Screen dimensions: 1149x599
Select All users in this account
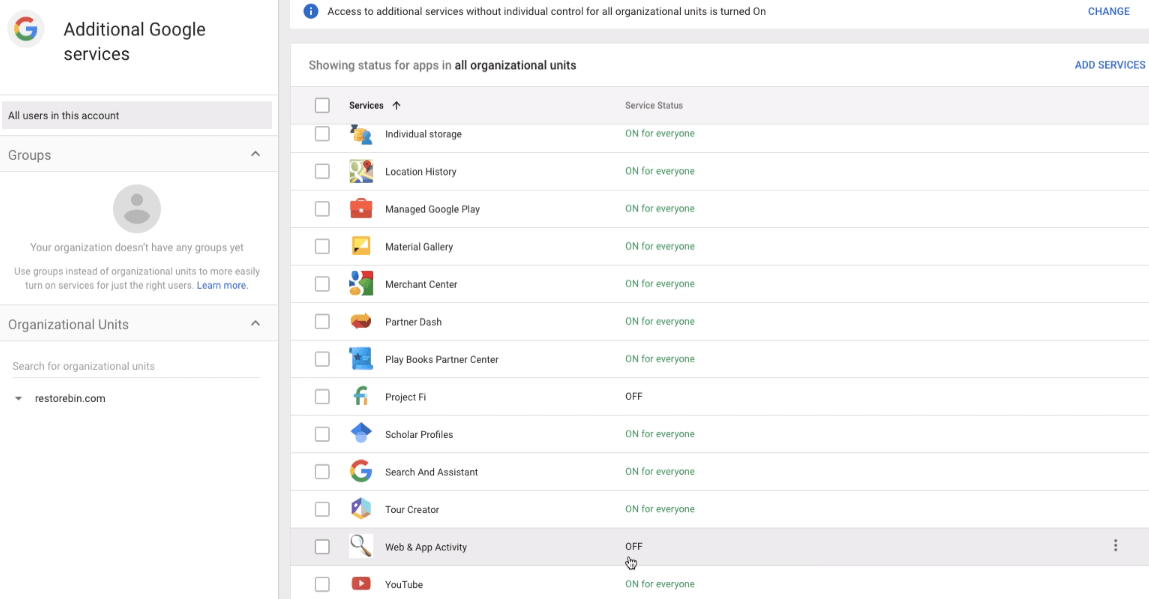tap(137, 115)
